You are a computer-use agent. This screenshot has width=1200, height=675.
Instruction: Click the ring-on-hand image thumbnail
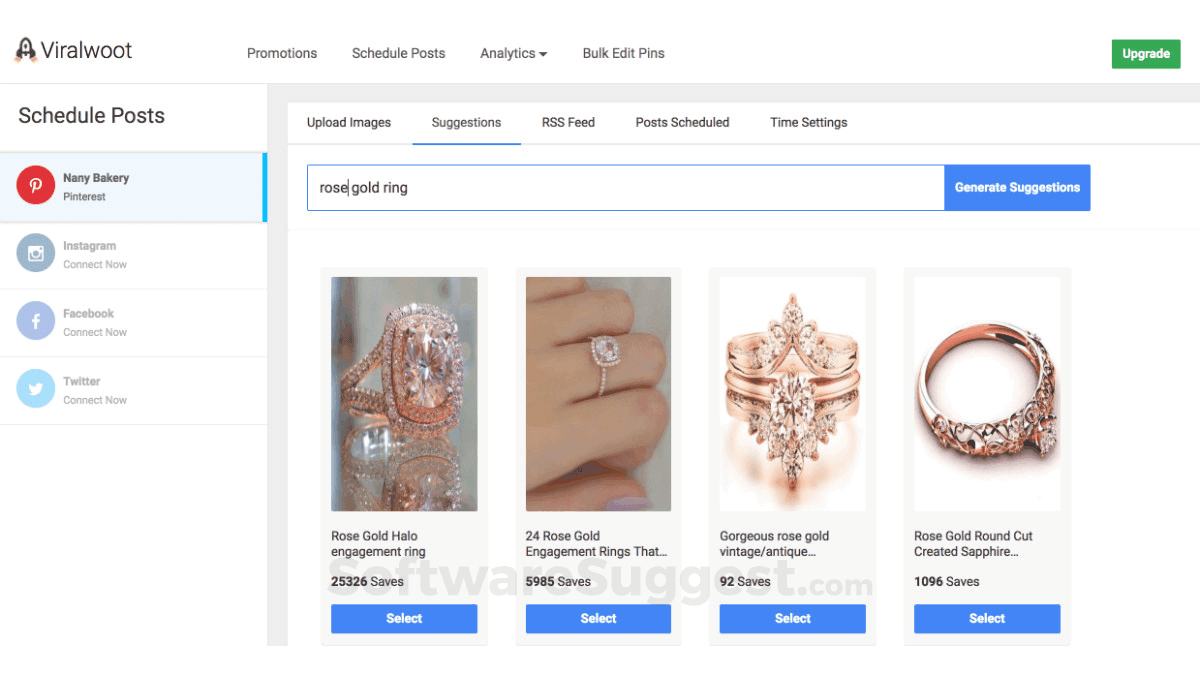(598, 394)
